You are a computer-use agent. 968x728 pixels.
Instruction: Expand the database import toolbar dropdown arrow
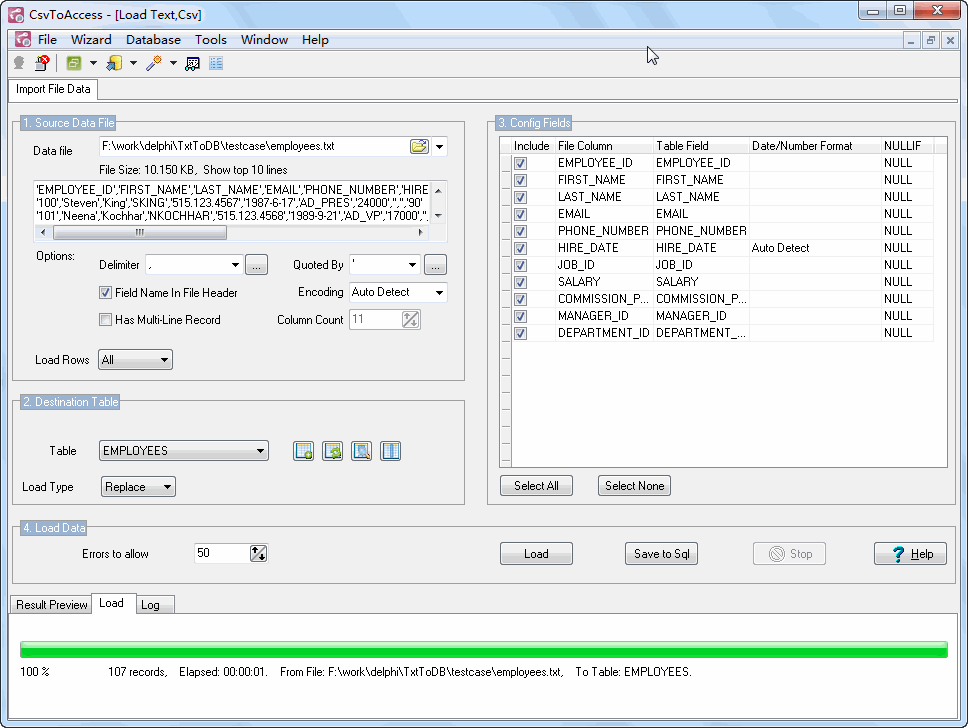click(133, 63)
